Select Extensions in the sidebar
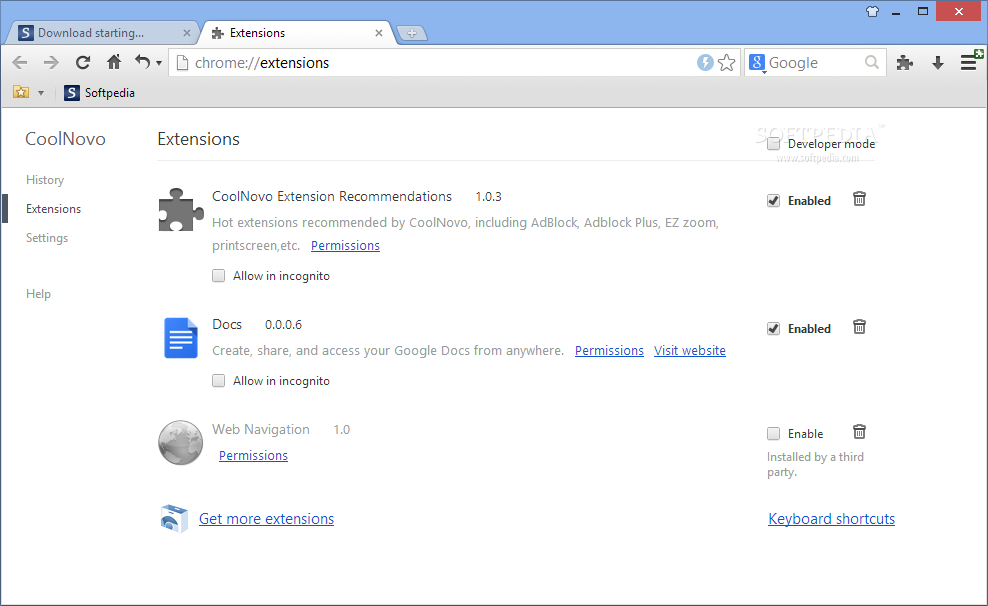988x606 pixels. click(x=54, y=209)
